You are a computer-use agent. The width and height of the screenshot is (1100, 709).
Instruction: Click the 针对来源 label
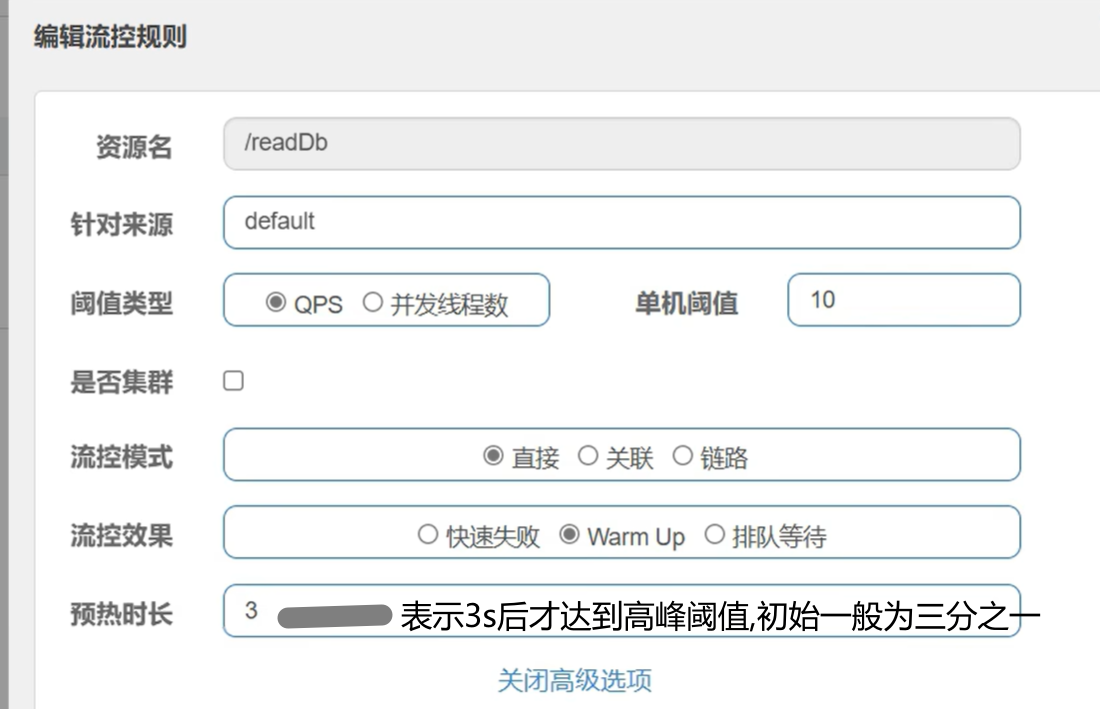[x=121, y=225]
